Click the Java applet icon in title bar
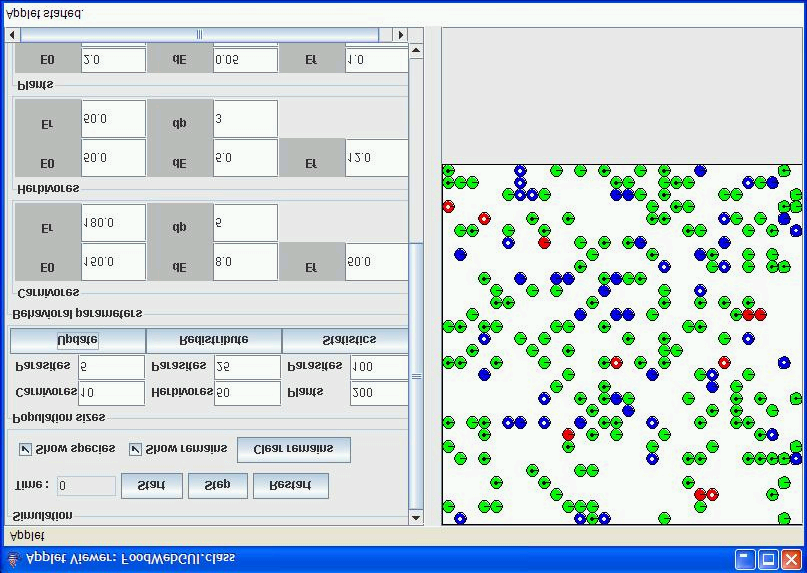 [x=13, y=559]
